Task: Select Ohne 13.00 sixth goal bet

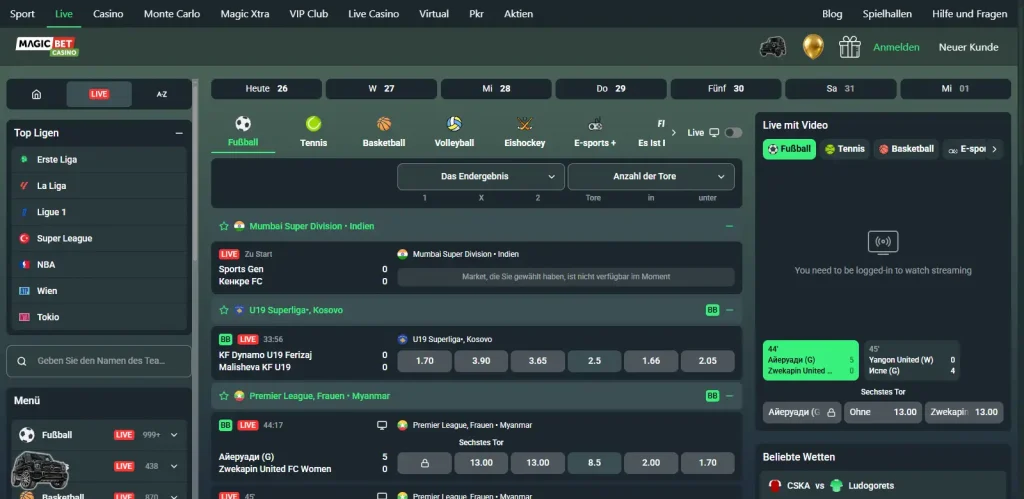Action: pos(883,412)
